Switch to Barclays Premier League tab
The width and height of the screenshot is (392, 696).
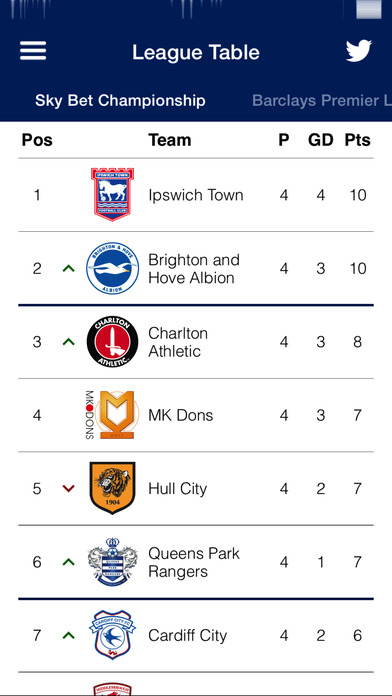point(322,100)
